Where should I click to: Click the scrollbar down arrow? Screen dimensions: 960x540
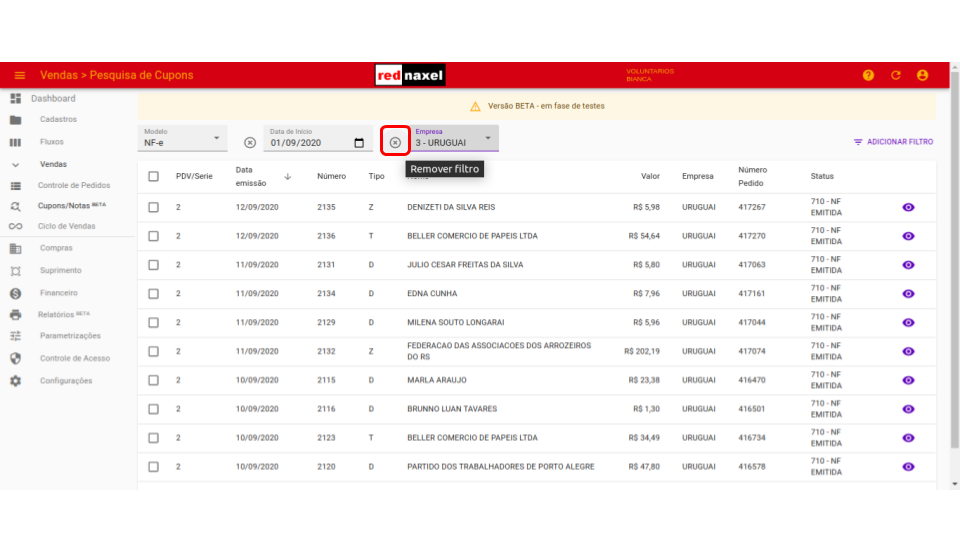click(x=954, y=484)
